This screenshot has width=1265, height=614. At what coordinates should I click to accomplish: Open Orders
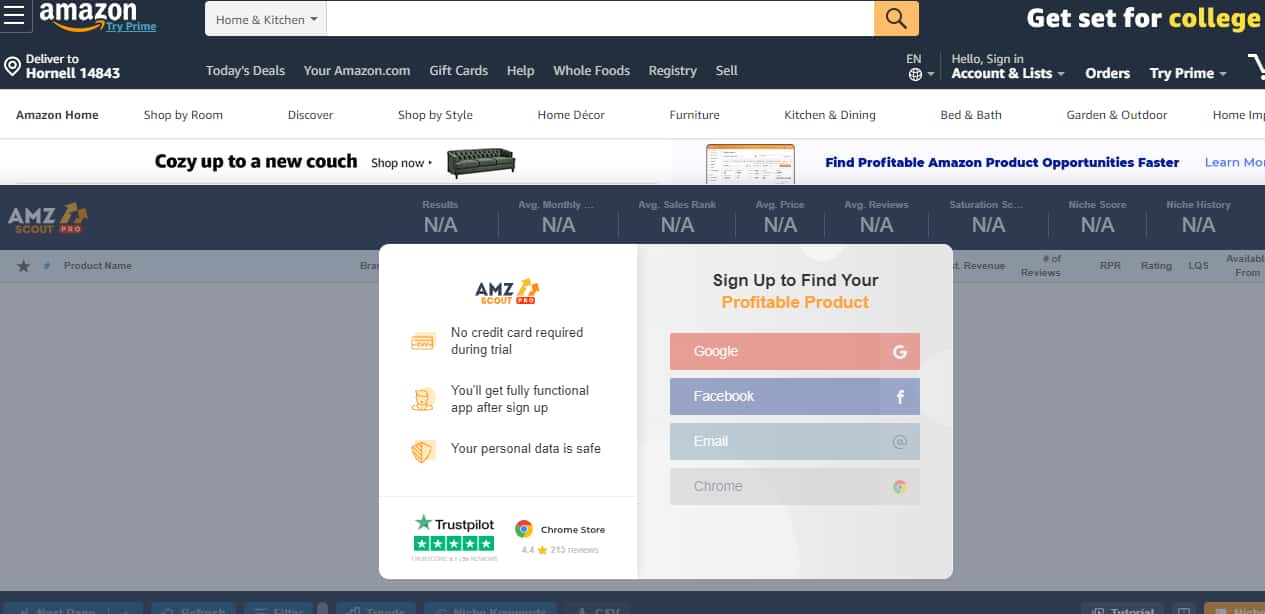(x=1108, y=73)
